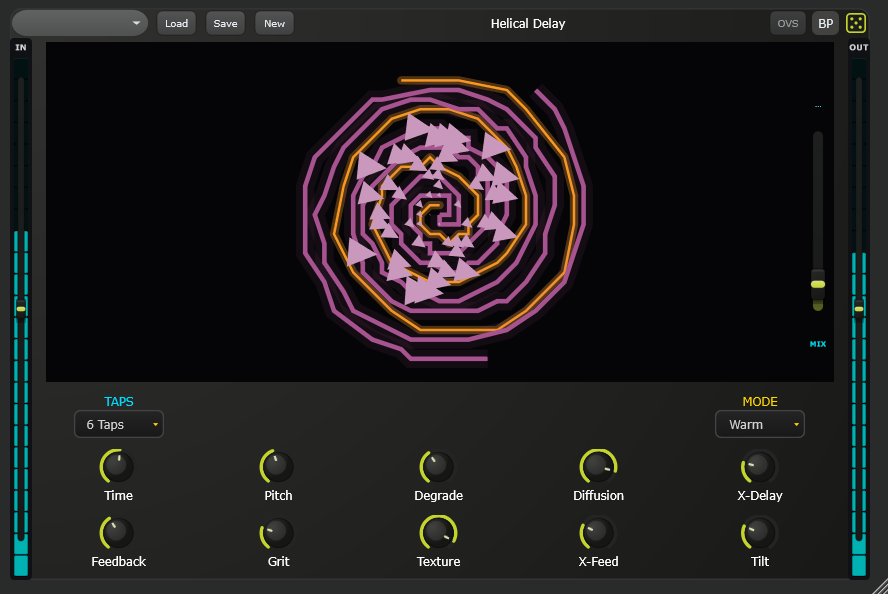Open the preset selection dropdown

click(79, 21)
